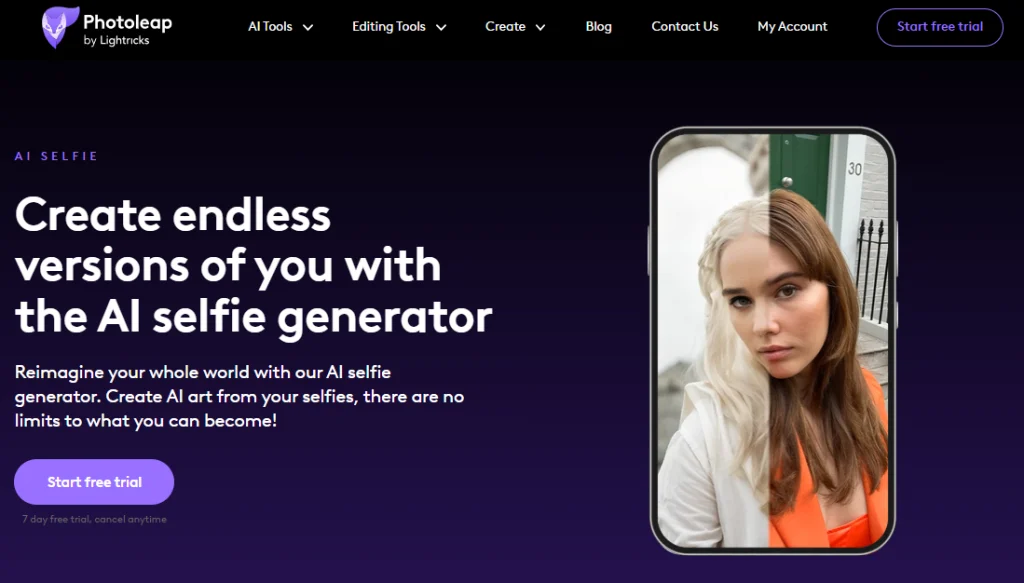Viewport: 1024px width, 583px height.
Task: Click the blonde-hair half of the selfie
Action: [x=713, y=340]
